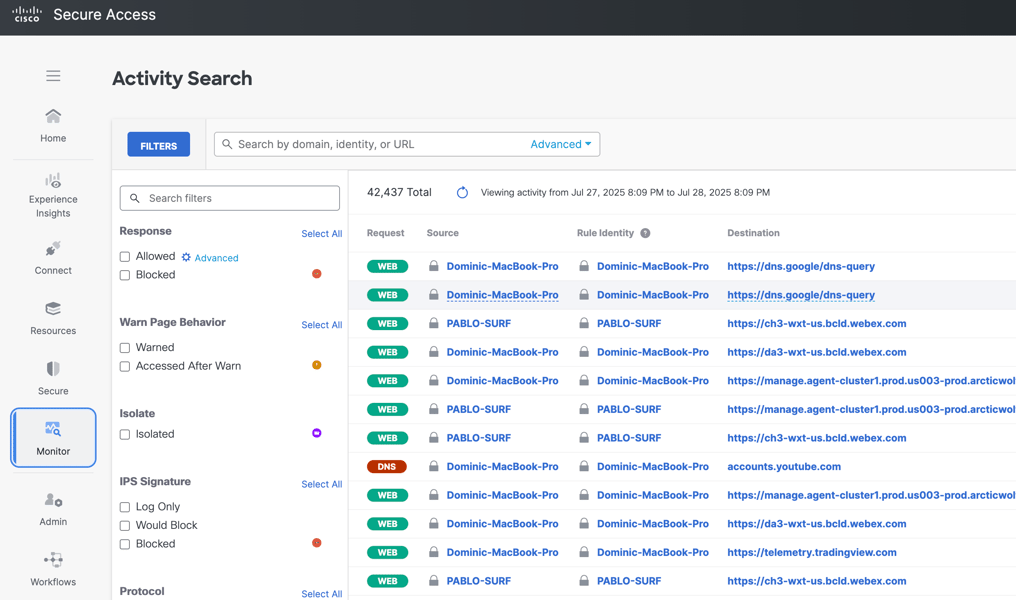The image size is (1016, 600).
Task: Click the red Blocked indicator under IPS Signature
Action: click(x=317, y=543)
